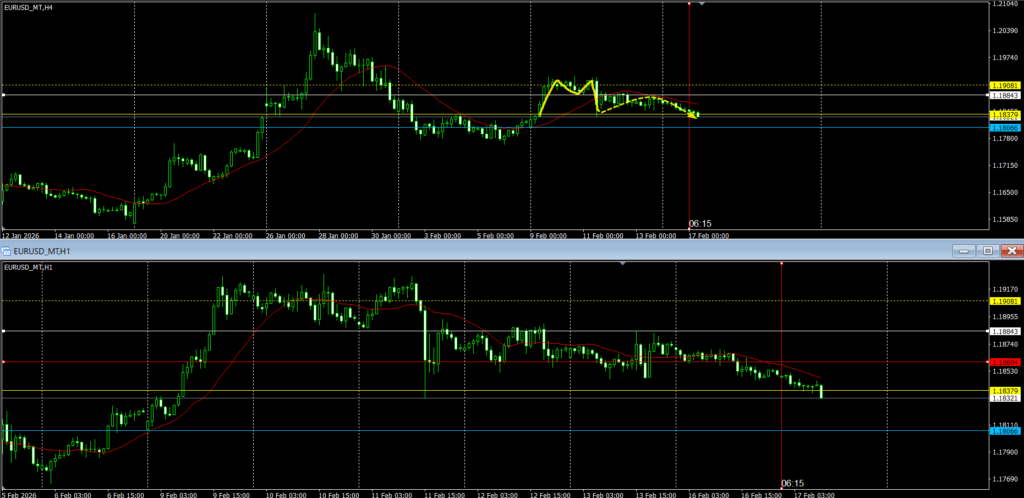Restore the EURUSD_MT,H1 chart window
The height and width of the screenshot is (498, 1024).
(x=987, y=250)
